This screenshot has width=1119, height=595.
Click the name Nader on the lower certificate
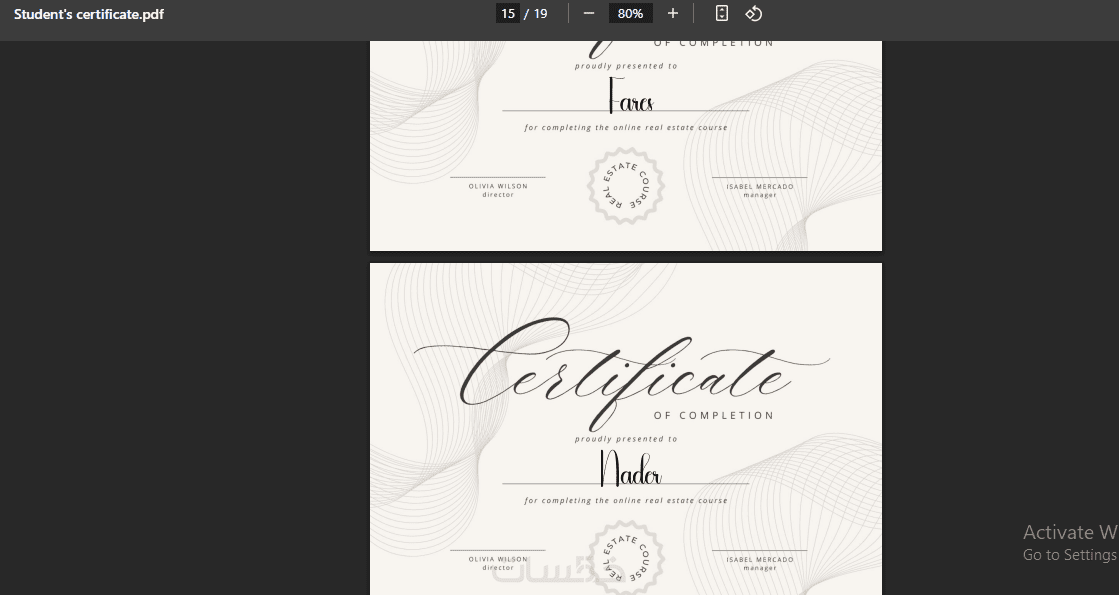pos(631,469)
